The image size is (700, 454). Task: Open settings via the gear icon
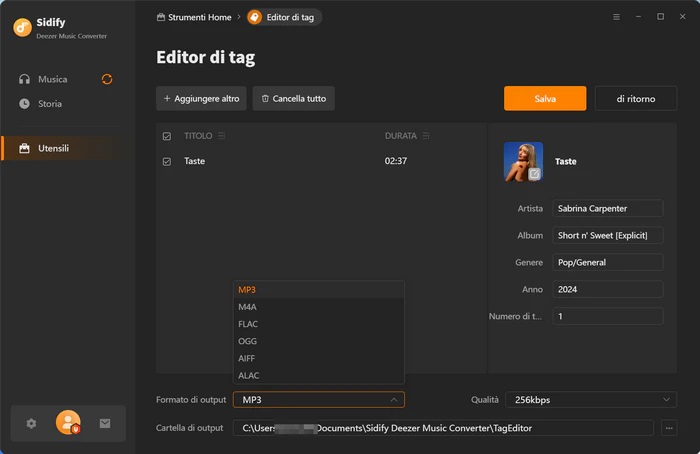point(31,423)
